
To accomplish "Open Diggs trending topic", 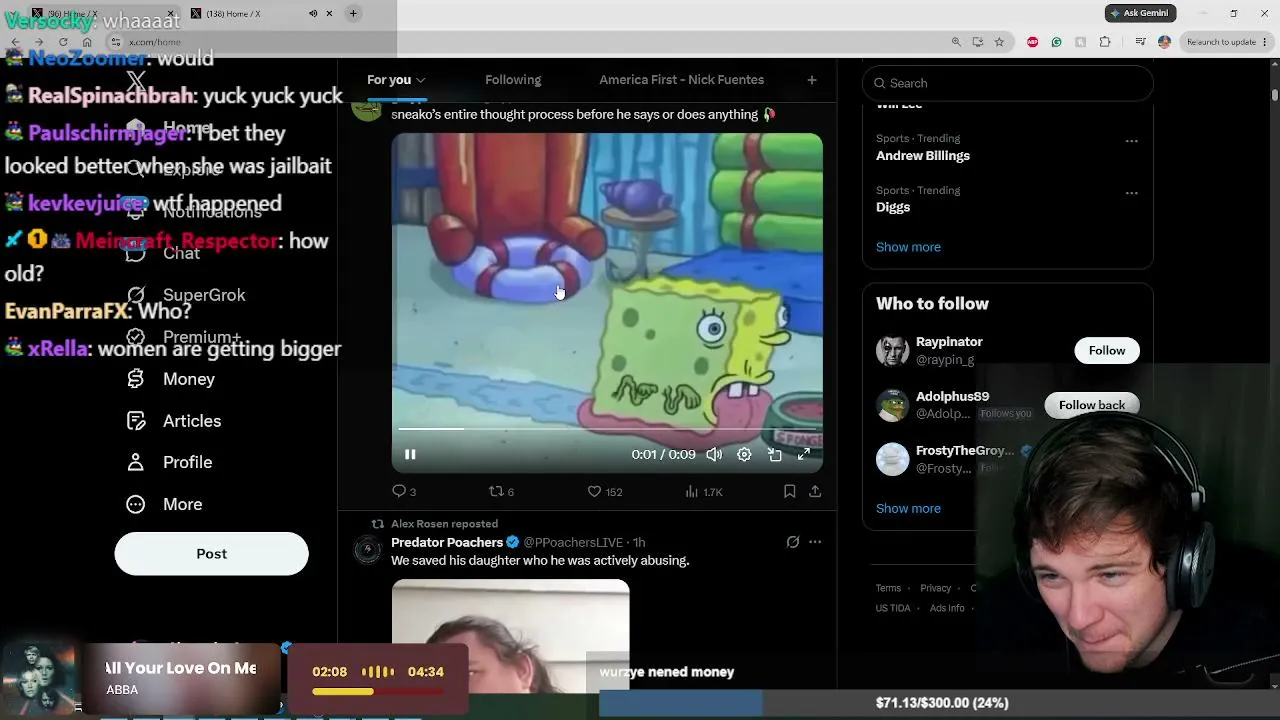I will tap(893, 208).
